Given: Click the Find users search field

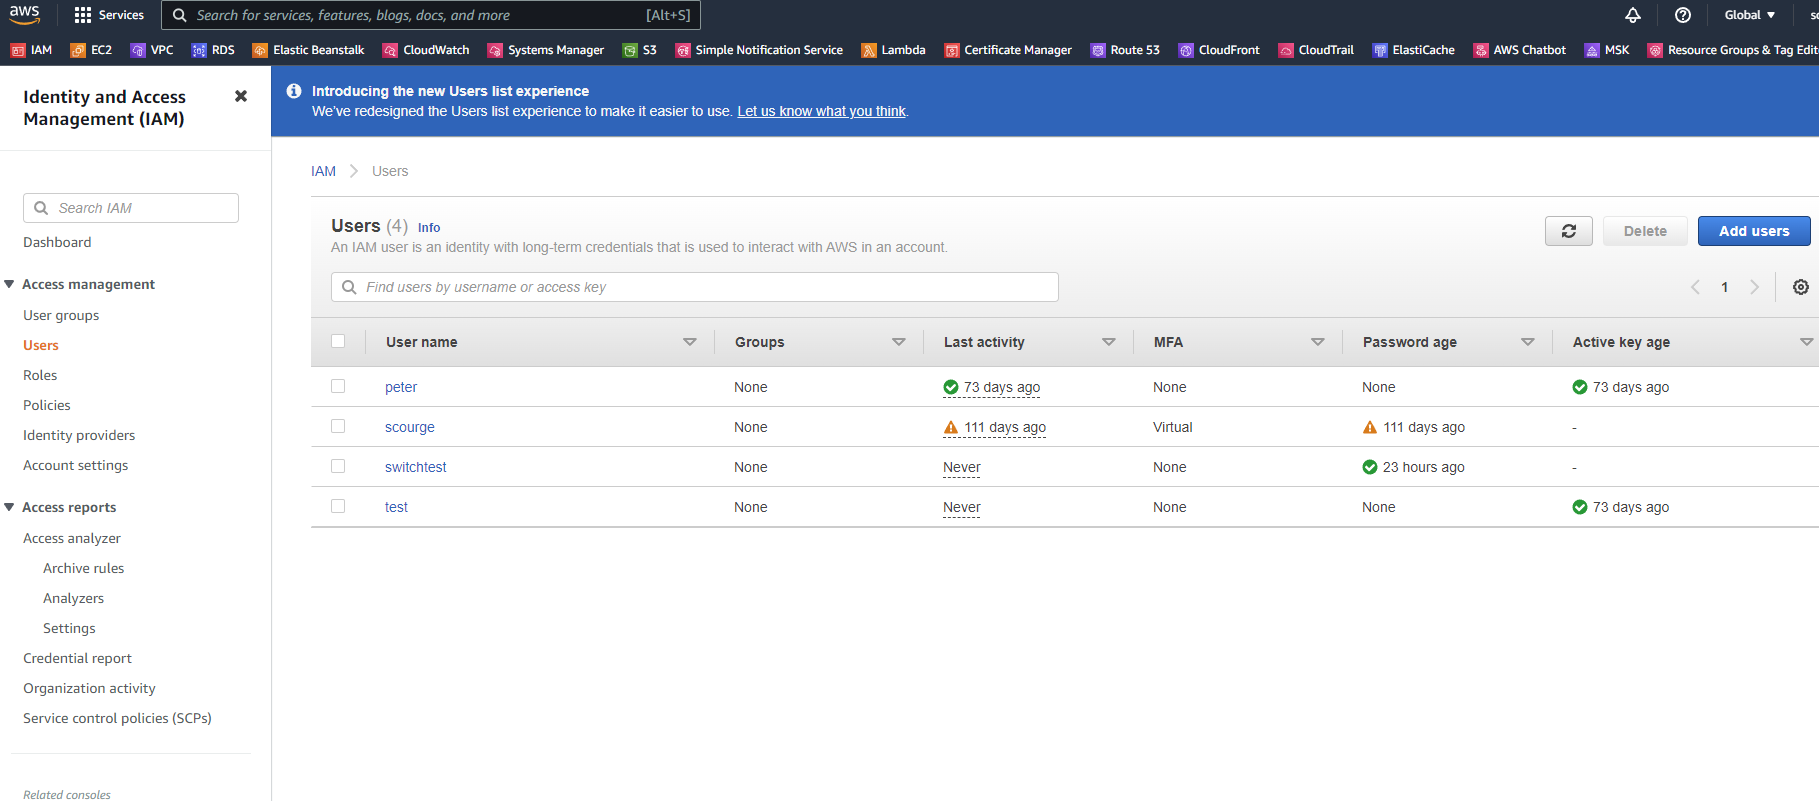Looking at the screenshot, I should 695,287.
